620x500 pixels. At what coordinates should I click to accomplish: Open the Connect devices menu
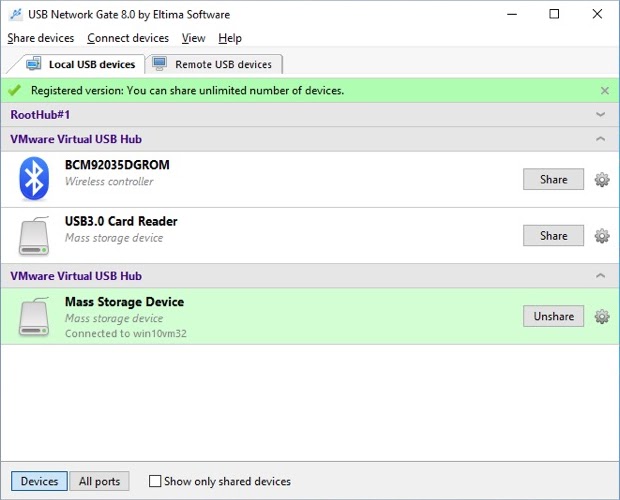click(x=128, y=38)
